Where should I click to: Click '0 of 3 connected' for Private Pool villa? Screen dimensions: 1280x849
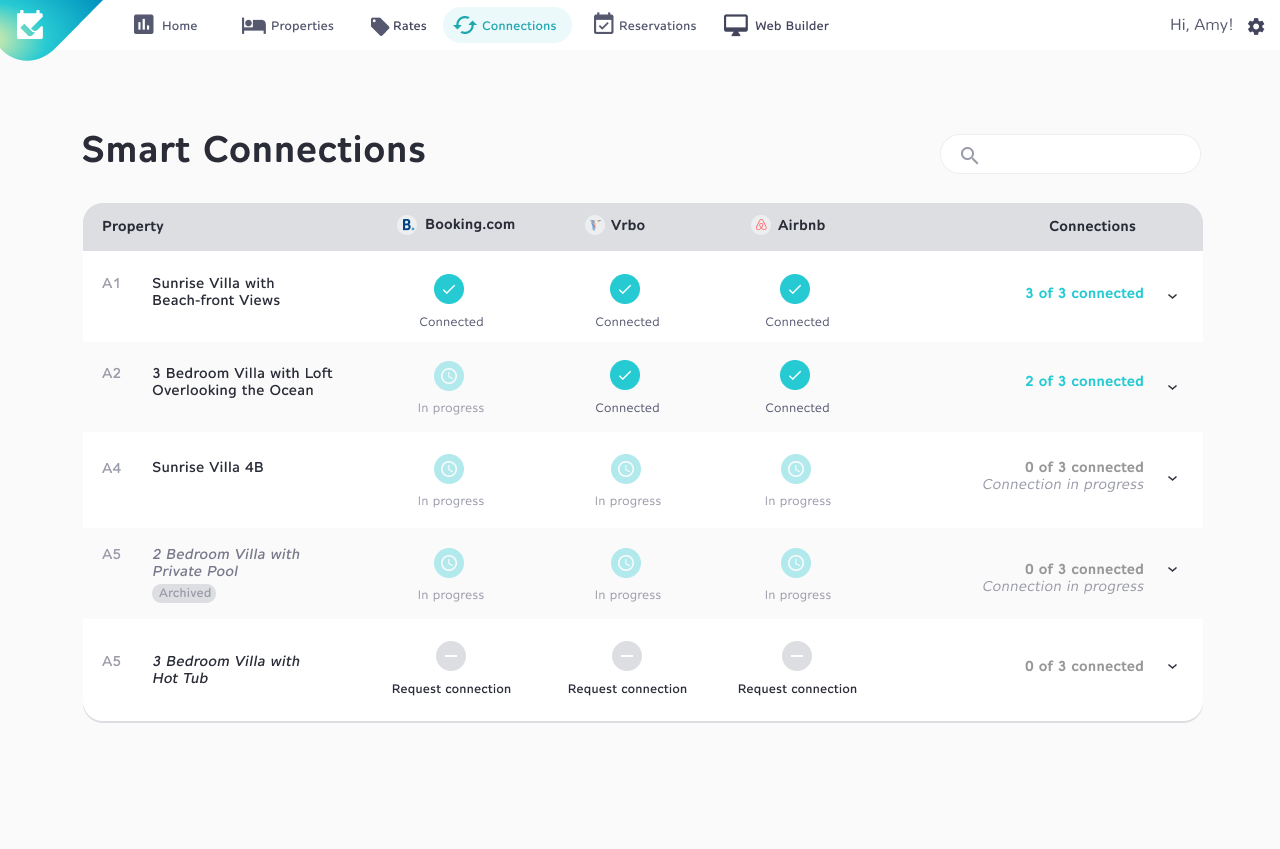click(1084, 569)
